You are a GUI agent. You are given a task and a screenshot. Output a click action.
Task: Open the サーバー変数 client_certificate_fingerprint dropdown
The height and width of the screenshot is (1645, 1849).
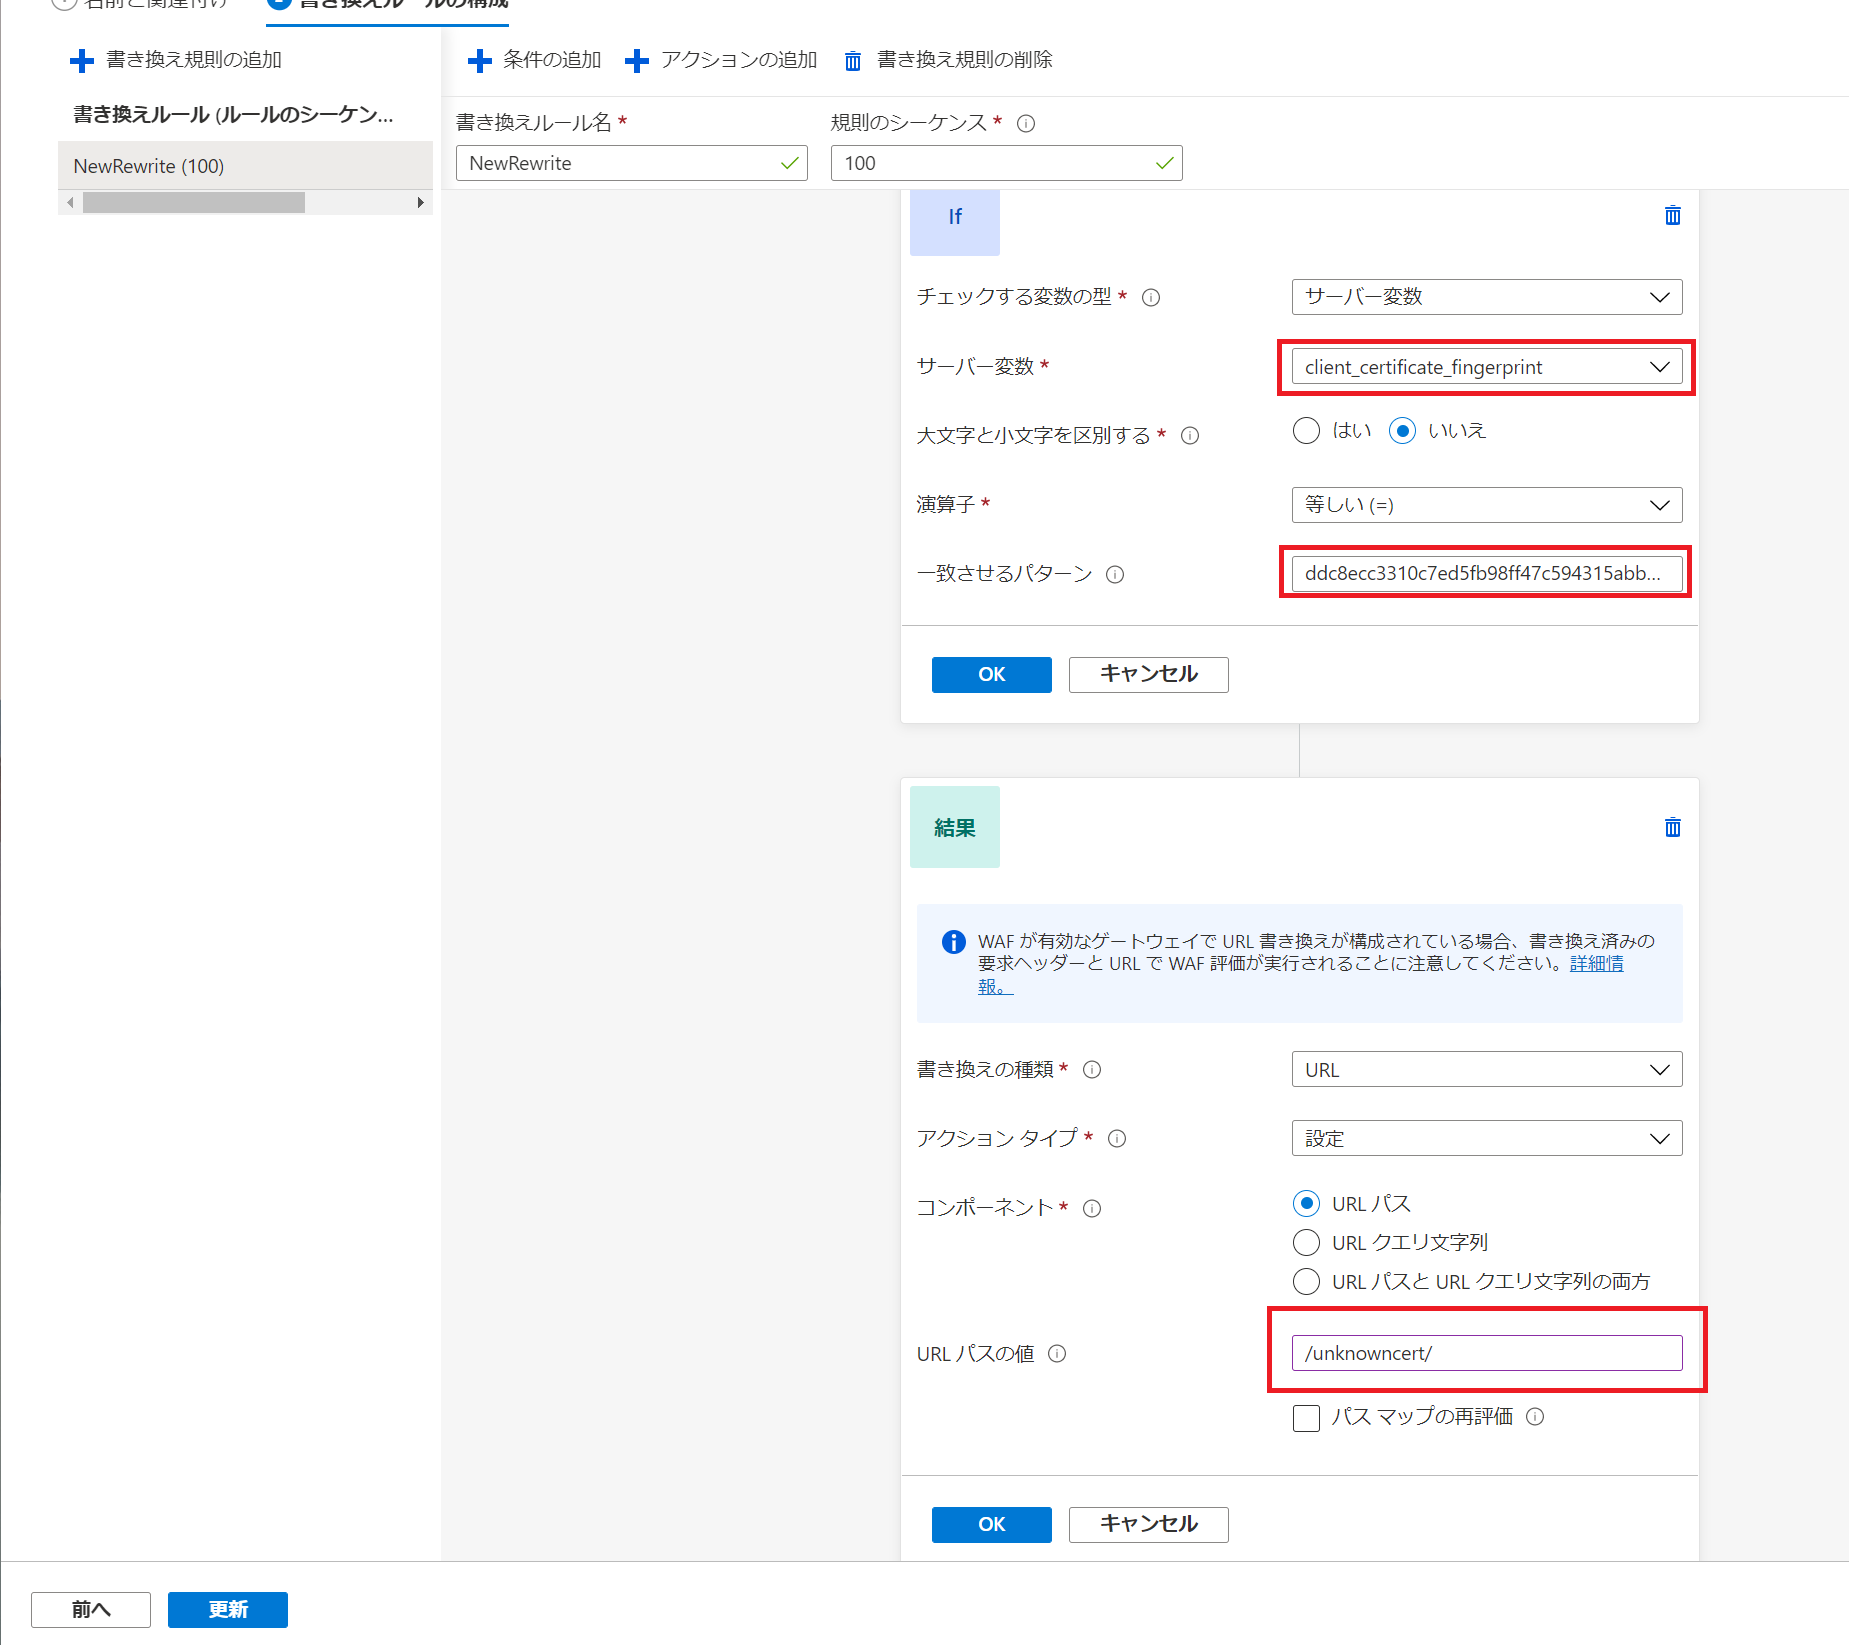tap(1487, 367)
